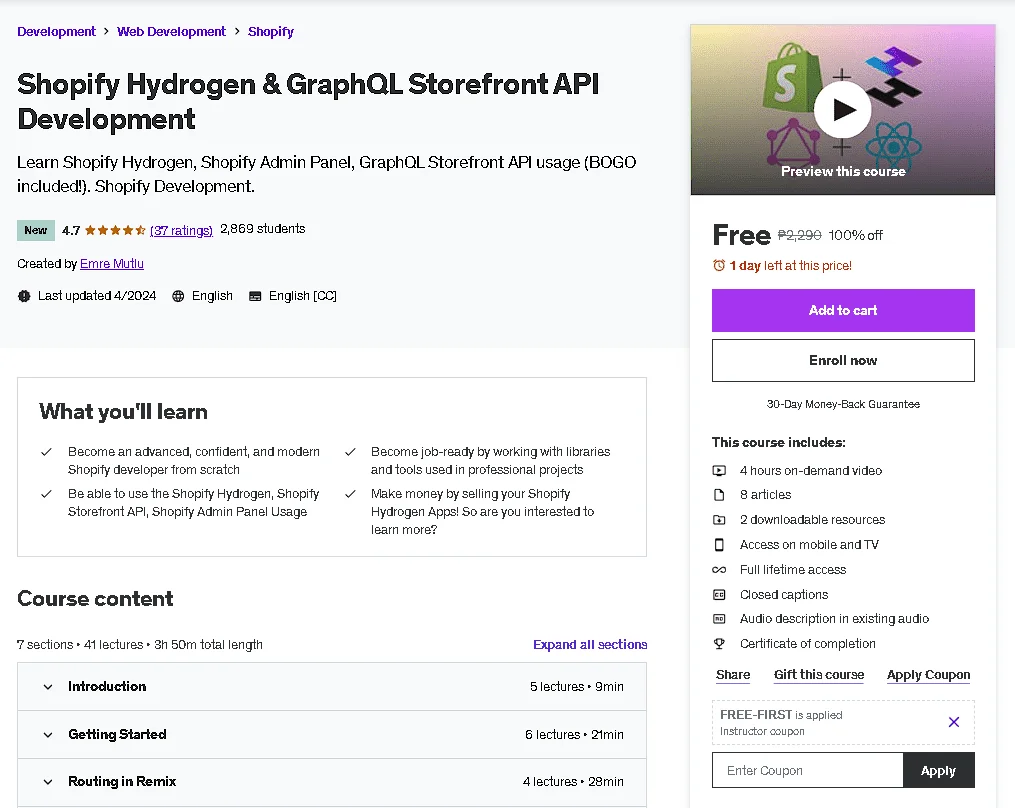Expand all course sections
The width and height of the screenshot is (1015, 808).
pos(590,644)
